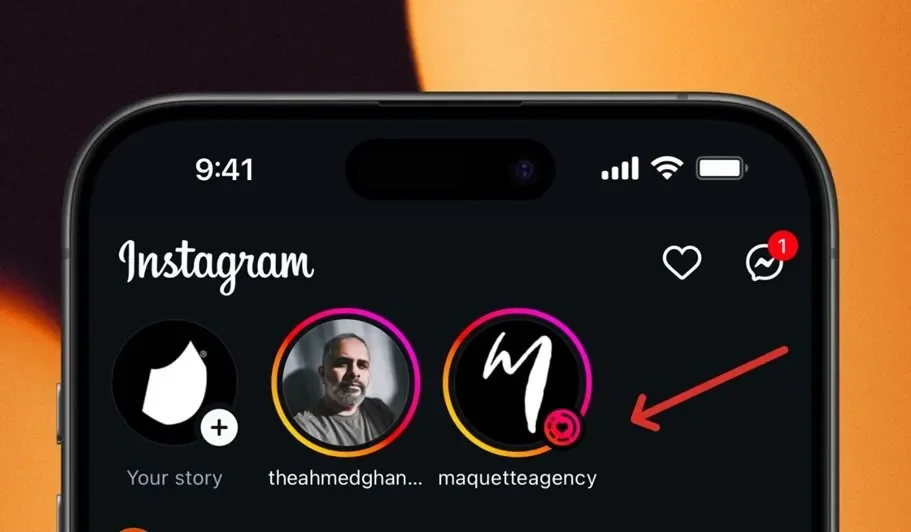
Task: Open the Messenger direct messages icon
Action: click(x=765, y=263)
